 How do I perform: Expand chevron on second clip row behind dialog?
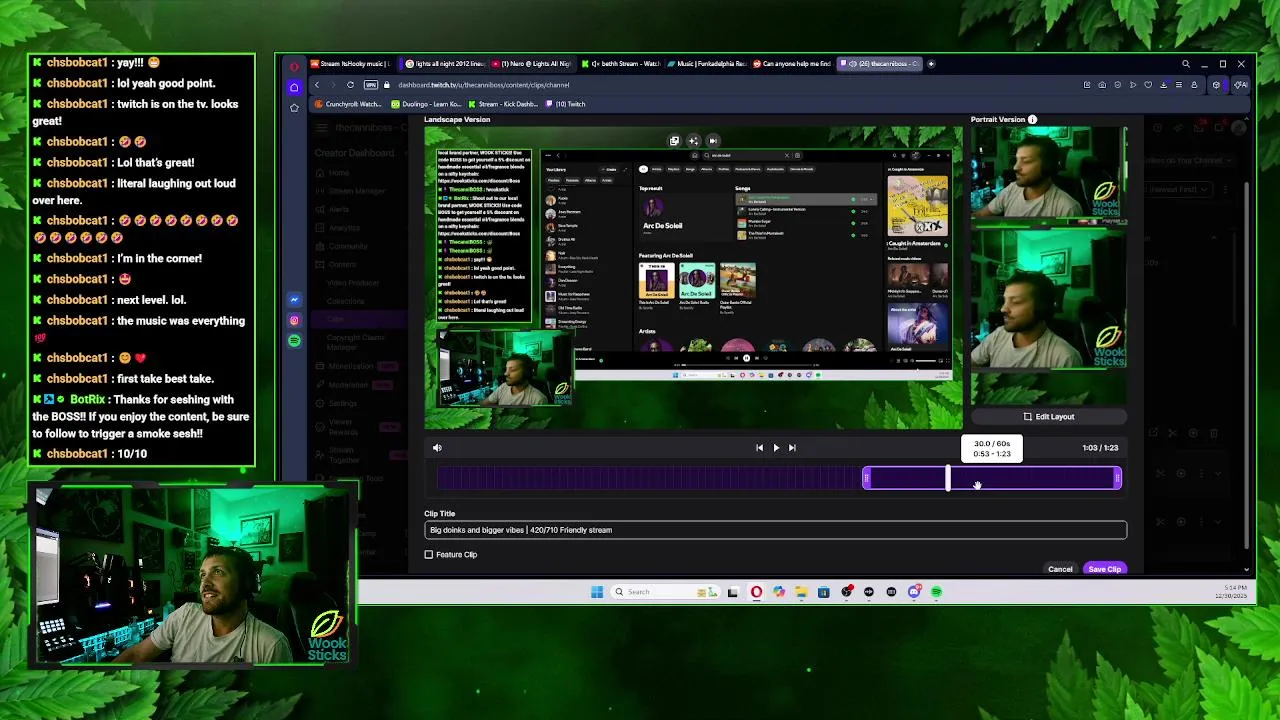(1217, 473)
